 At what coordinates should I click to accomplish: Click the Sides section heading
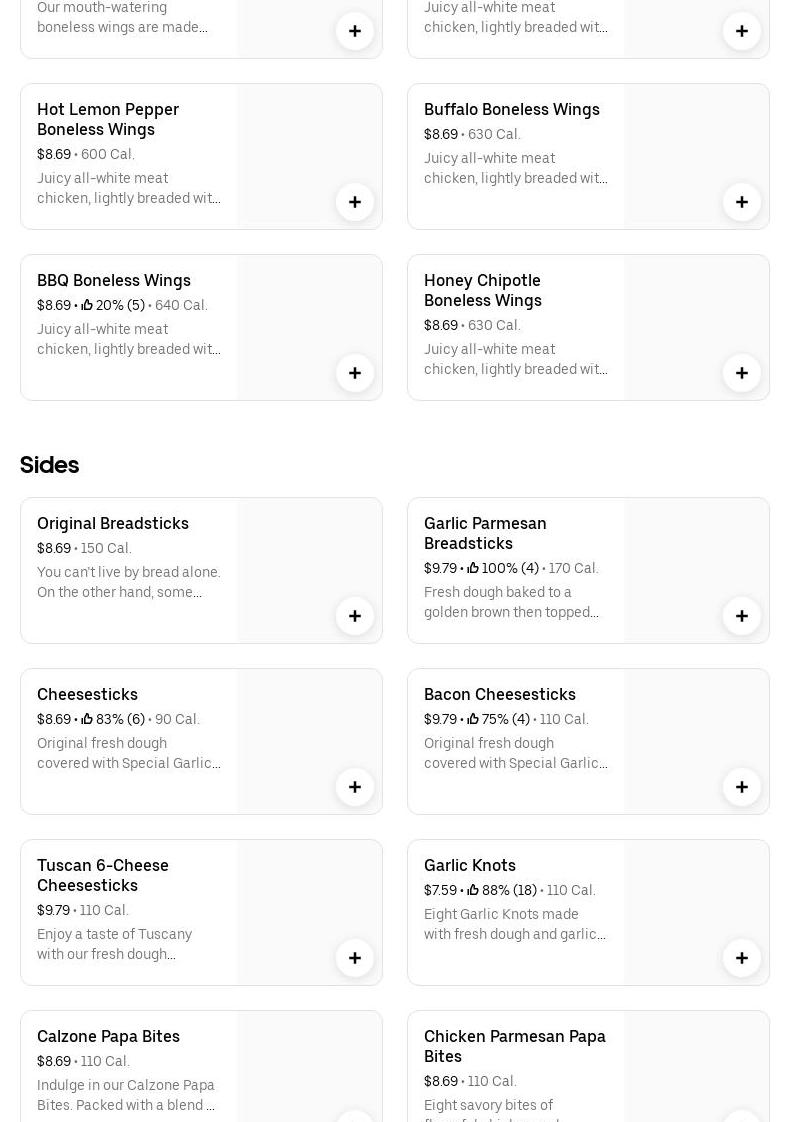(x=49, y=465)
